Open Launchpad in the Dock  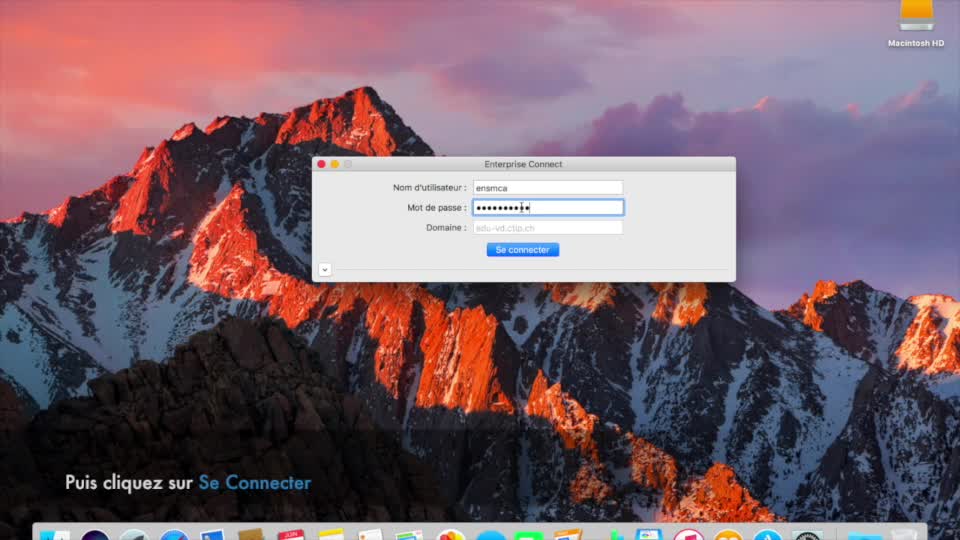click(x=134, y=535)
